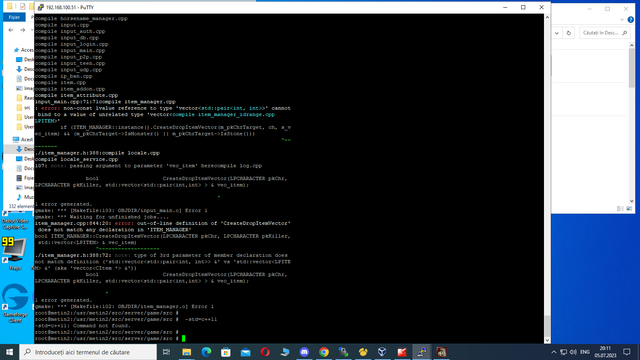Open Discord from the taskbar

[304, 352]
